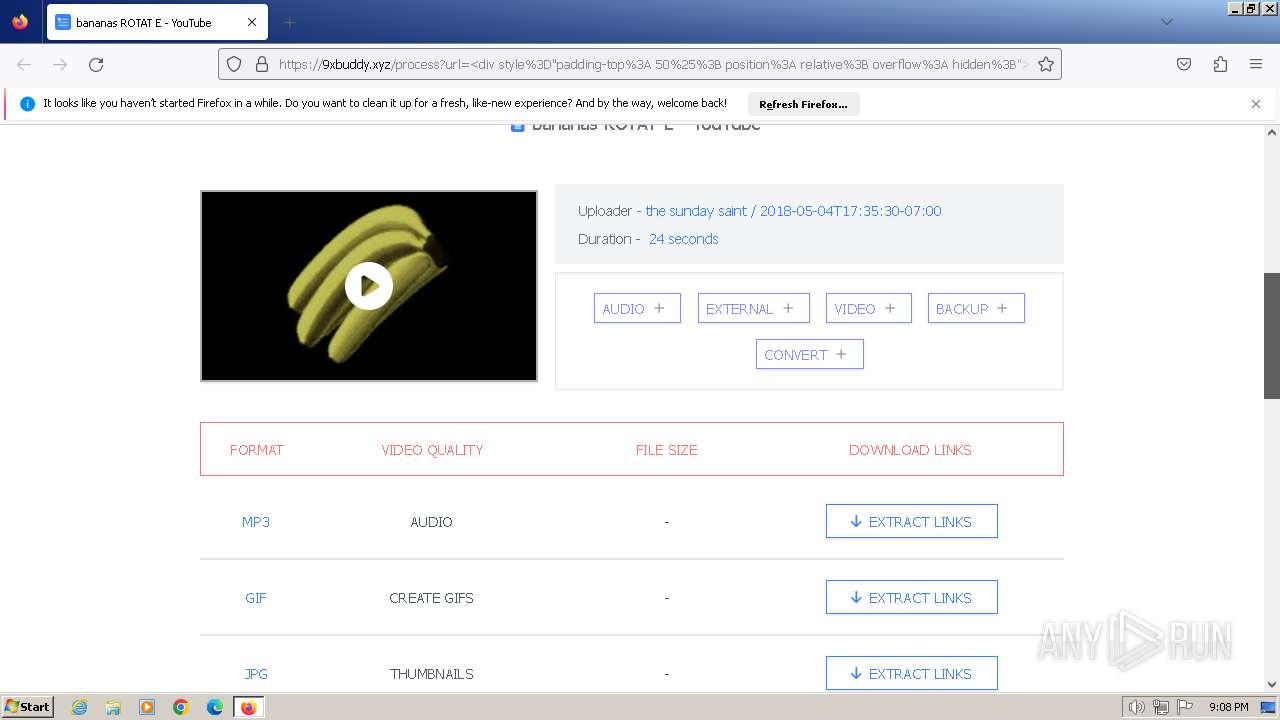Click the browser forward arrow
Image resolution: width=1280 pixels, height=720 pixels.
(x=60, y=64)
